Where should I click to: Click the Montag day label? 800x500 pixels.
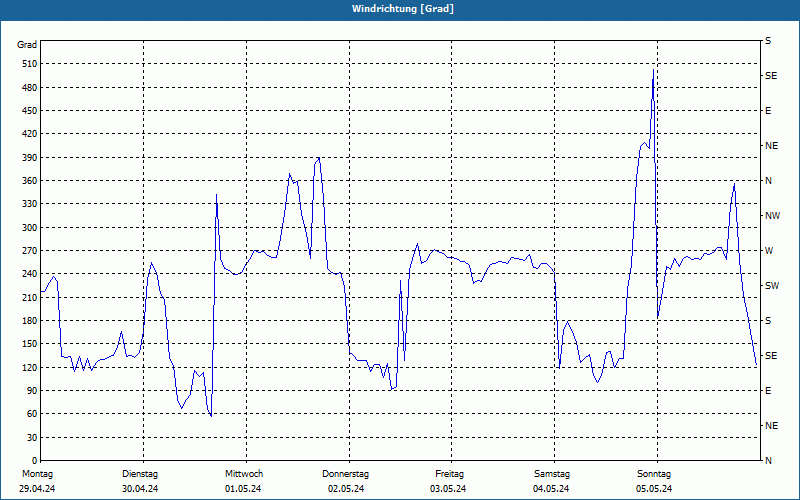tap(37, 474)
